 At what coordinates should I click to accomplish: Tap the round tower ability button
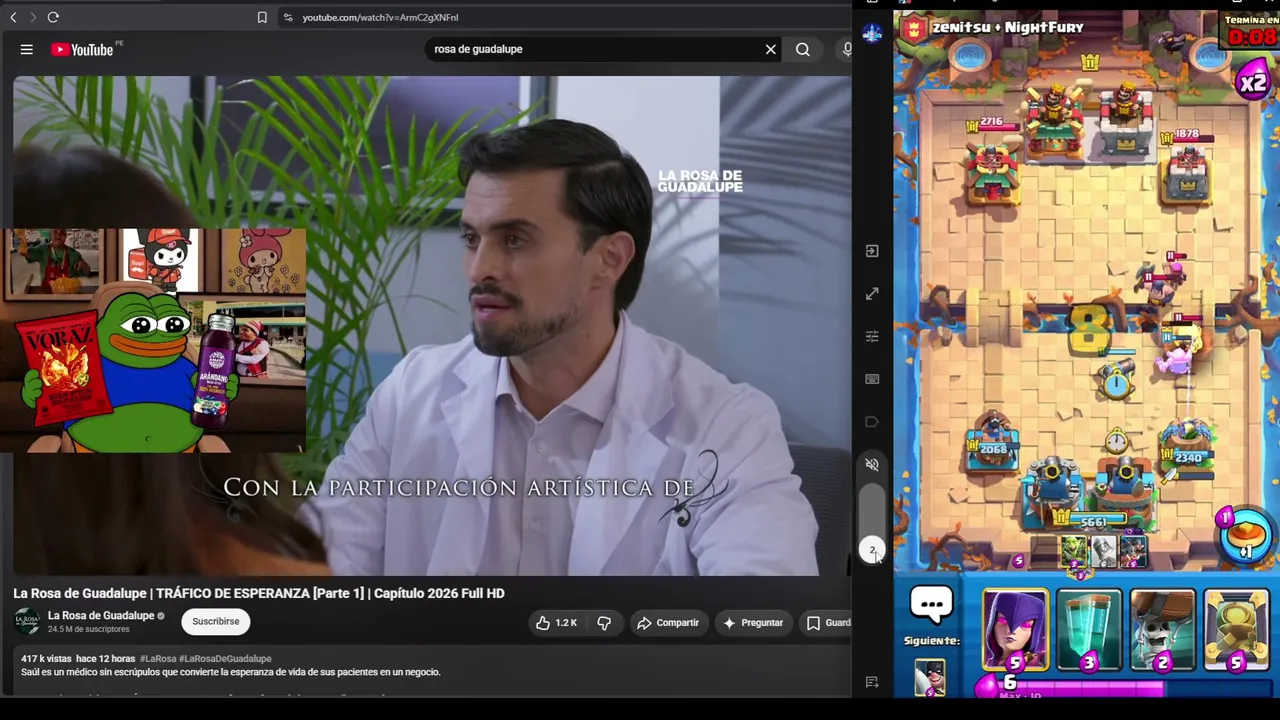click(1245, 534)
